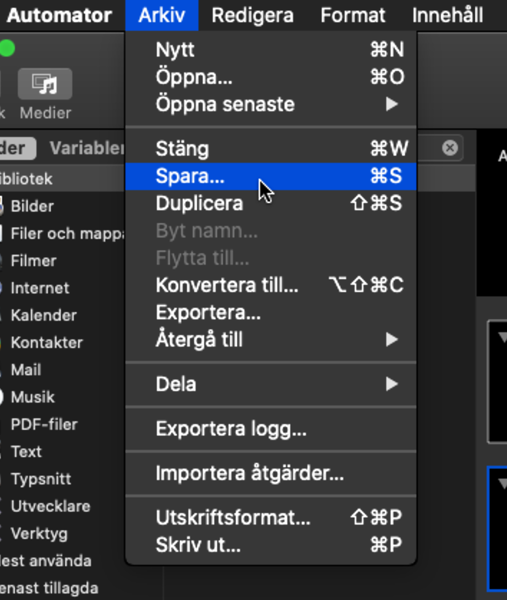Clear the search field with the x icon
Viewport: 507px width, 600px height.
tap(450, 148)
